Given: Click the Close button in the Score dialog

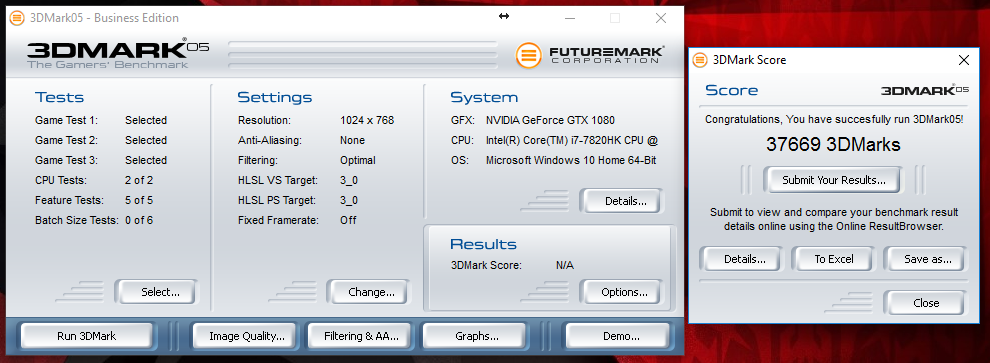Looking at the screenshot, I should coord(925,303).
